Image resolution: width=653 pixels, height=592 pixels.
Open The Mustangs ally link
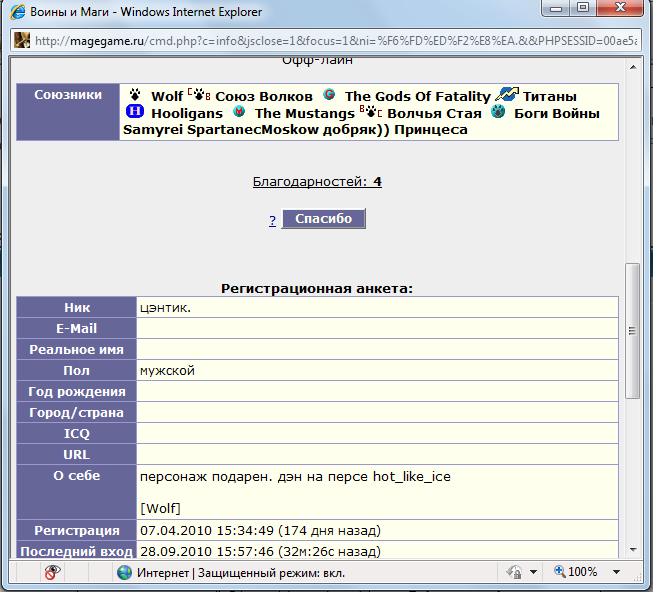point(305,113)
